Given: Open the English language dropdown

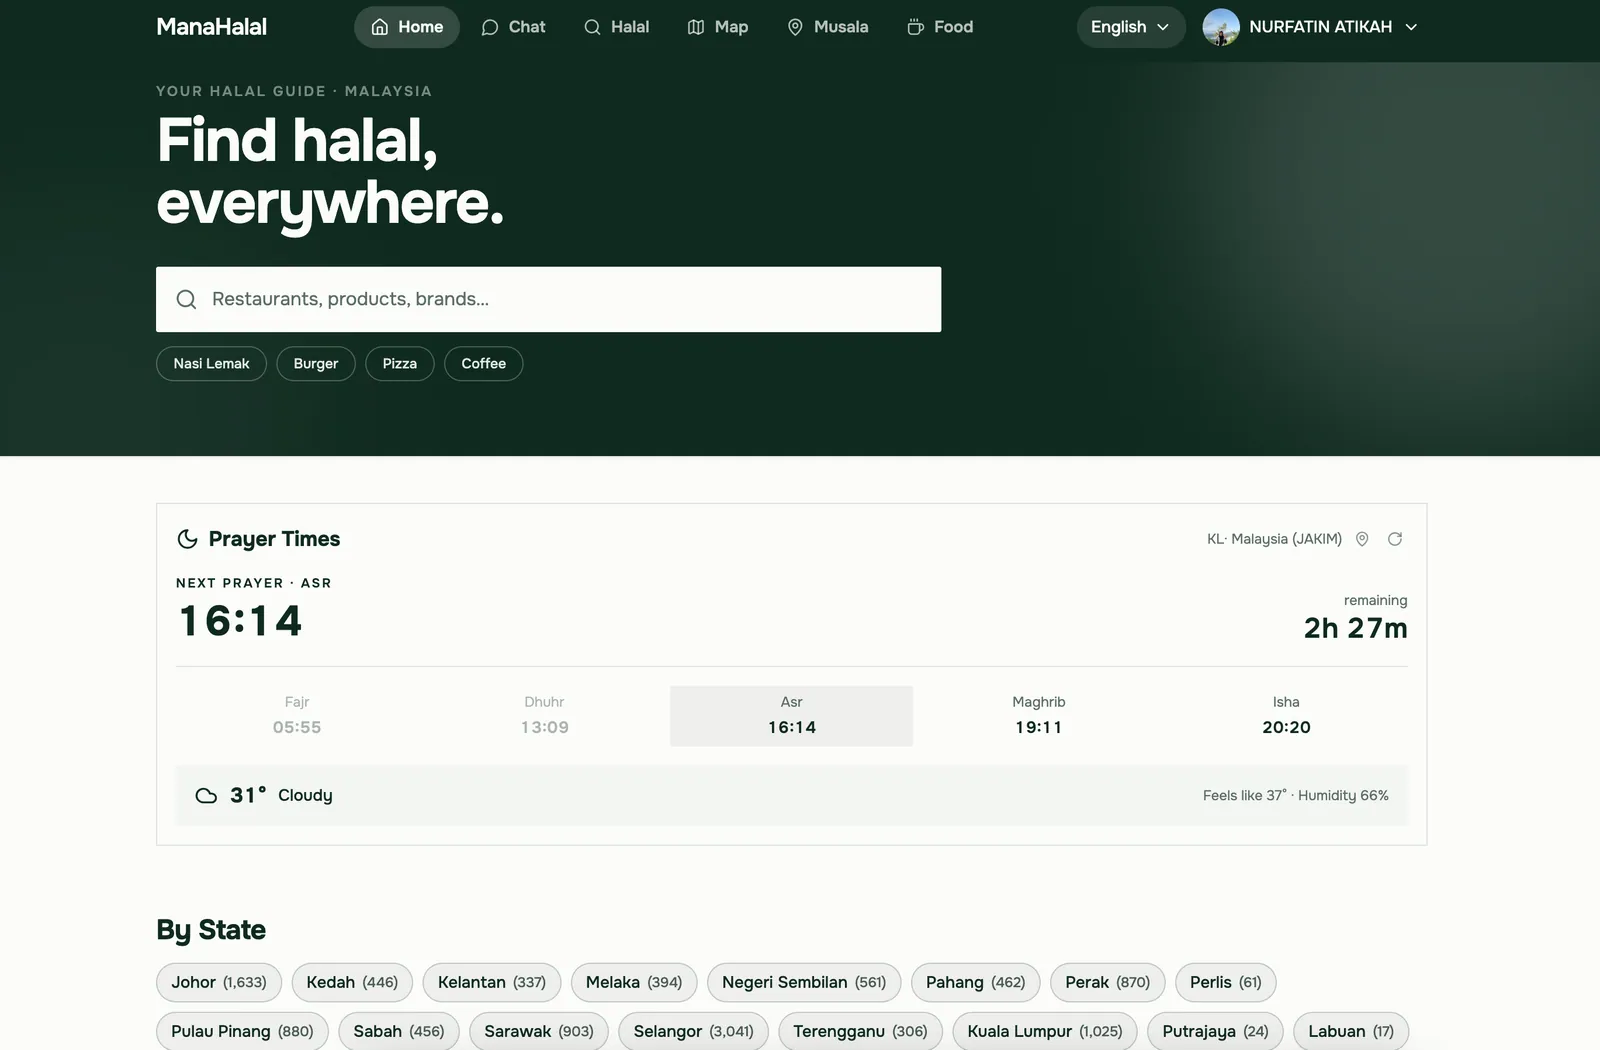Looking at the screenshot, I should [x=1131, y=27].
